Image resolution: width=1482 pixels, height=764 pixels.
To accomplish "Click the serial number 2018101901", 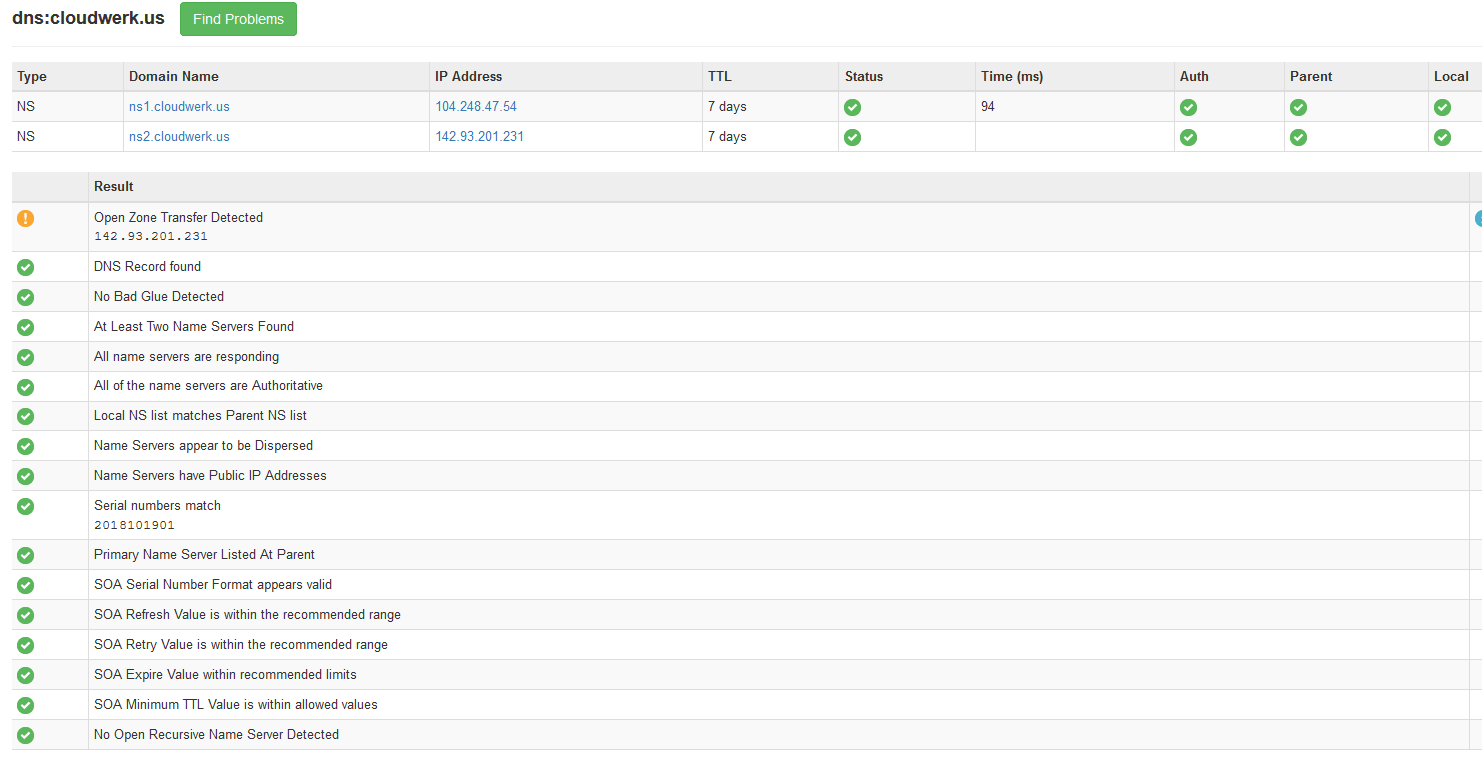I will coord(134,525).
